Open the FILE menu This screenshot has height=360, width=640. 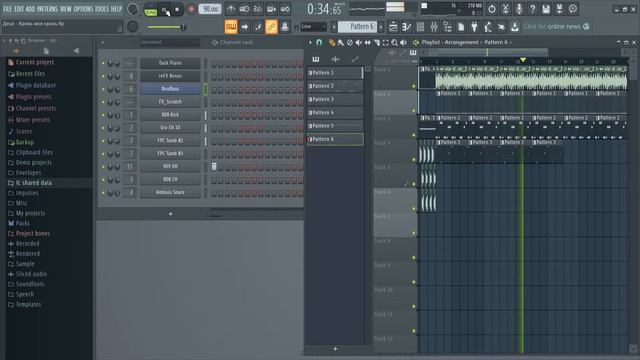pos(7,9)
